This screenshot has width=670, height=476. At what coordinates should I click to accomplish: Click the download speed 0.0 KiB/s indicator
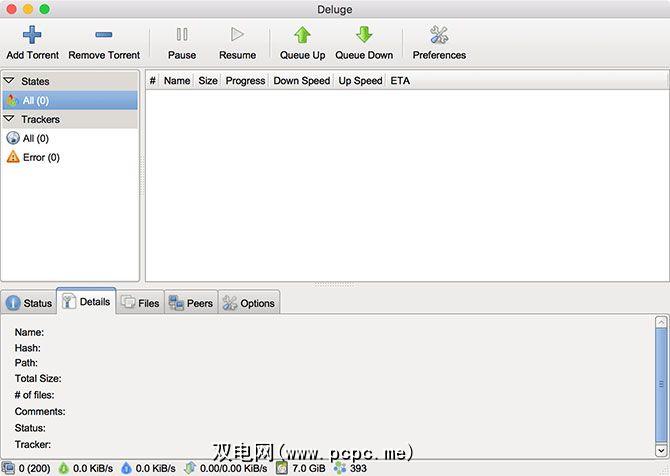pos(85,468)
